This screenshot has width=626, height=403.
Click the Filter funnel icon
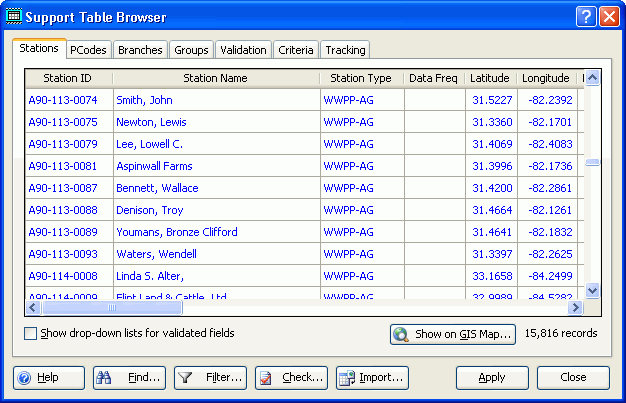(186, 378)
